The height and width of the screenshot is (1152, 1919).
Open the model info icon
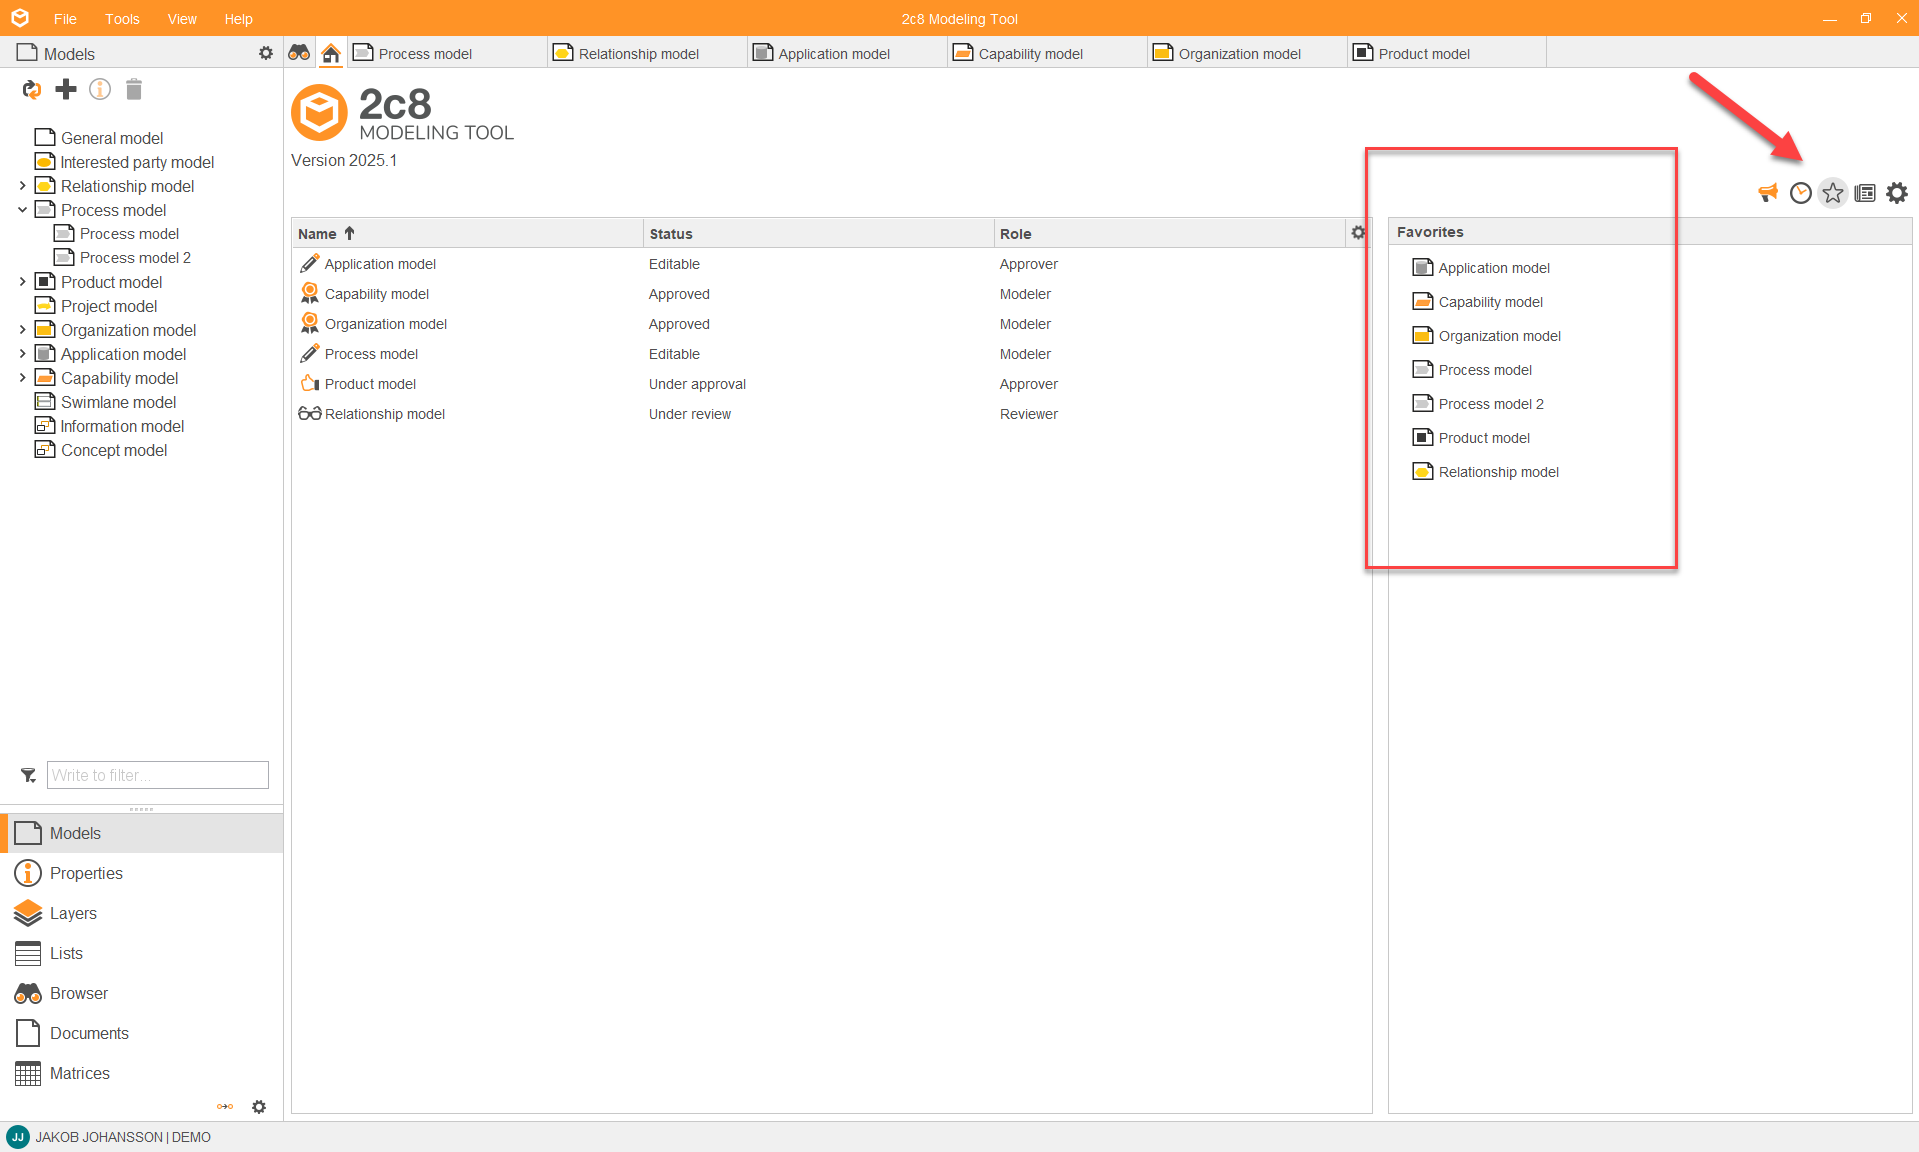pyautogui.click(x=100, y=90)
